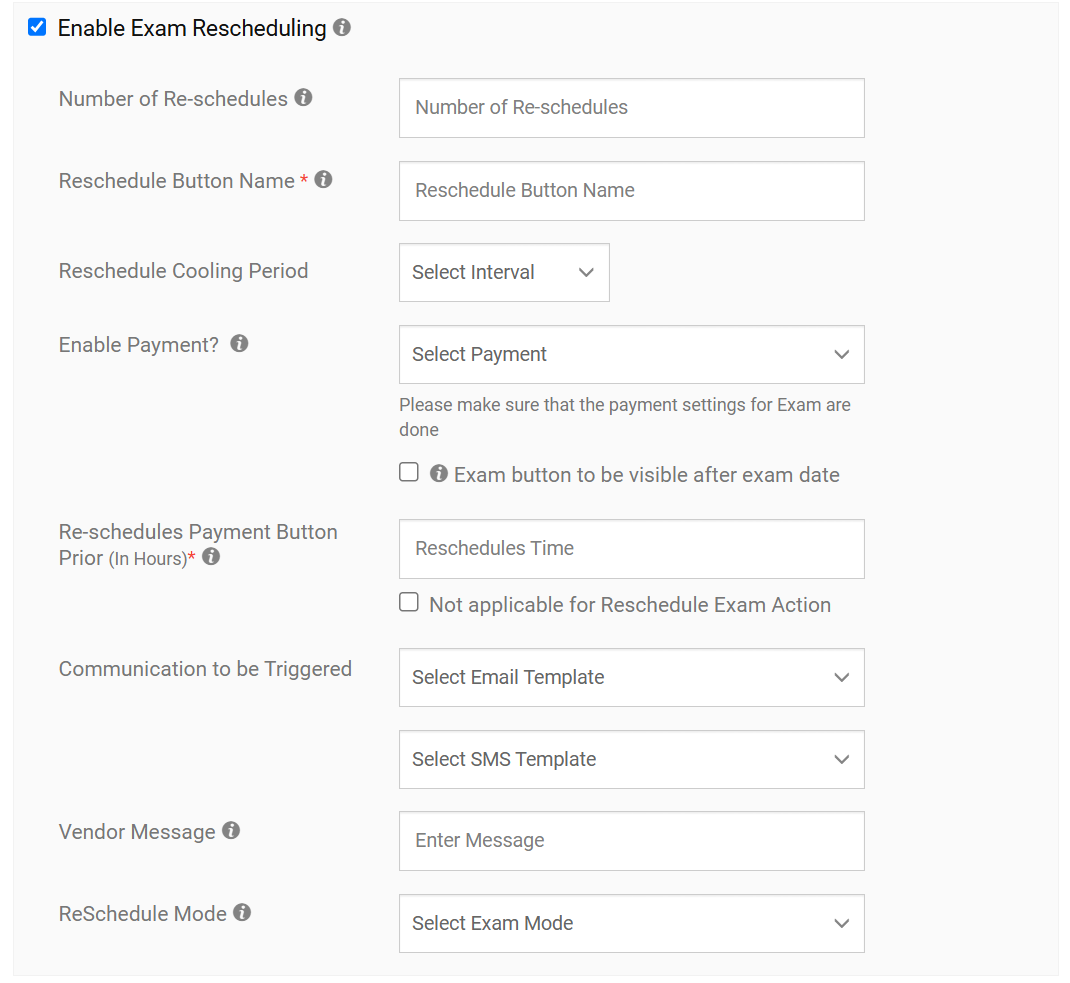Image resolution: width=1070 pixels, height=983 pixels.
Task: Open the Select Email Template dropdown
Action: 631,677
